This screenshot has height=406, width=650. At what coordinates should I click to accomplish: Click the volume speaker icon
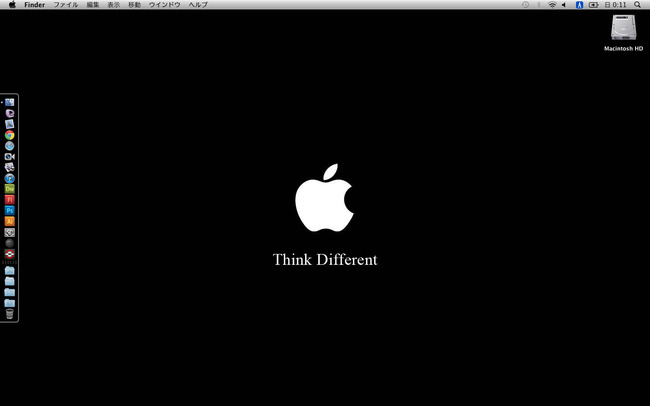(564, 5)
